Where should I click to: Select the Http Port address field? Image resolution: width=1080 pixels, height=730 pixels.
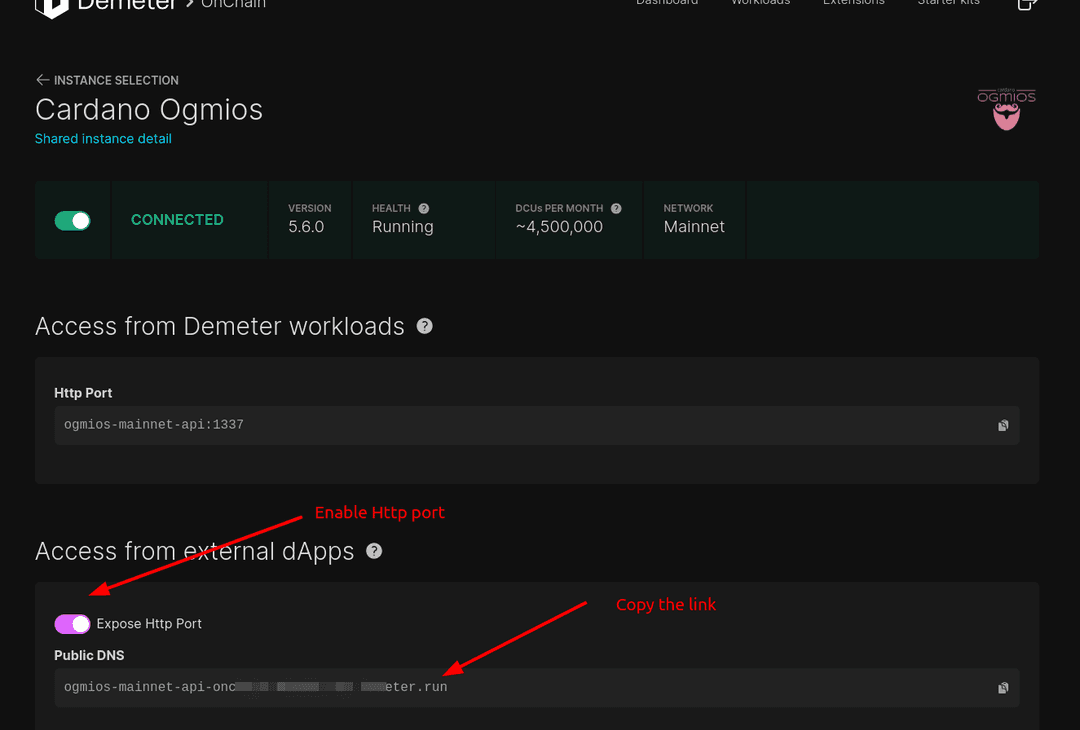tap(537, 425)
